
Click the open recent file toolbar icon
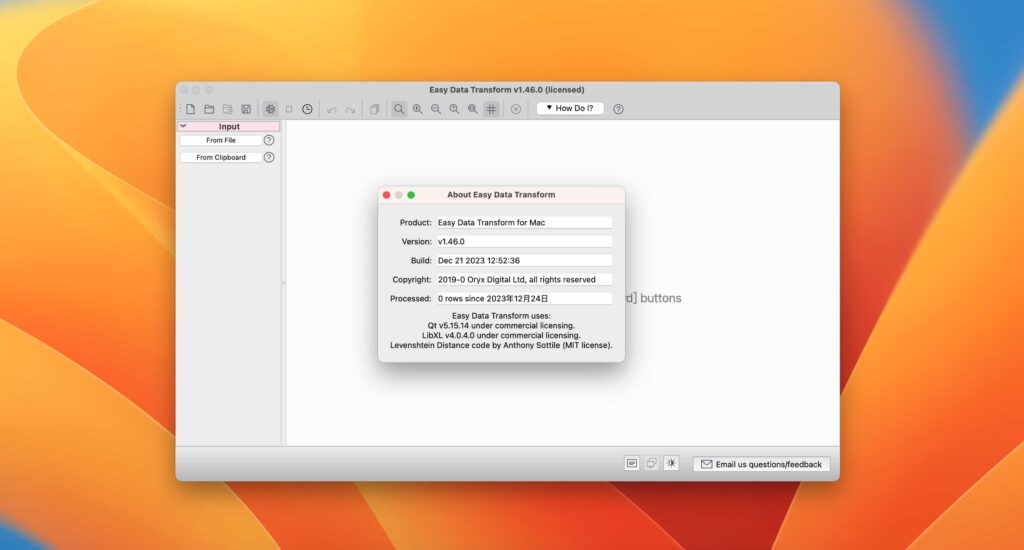pyautogui.click(x=227, y=109)
